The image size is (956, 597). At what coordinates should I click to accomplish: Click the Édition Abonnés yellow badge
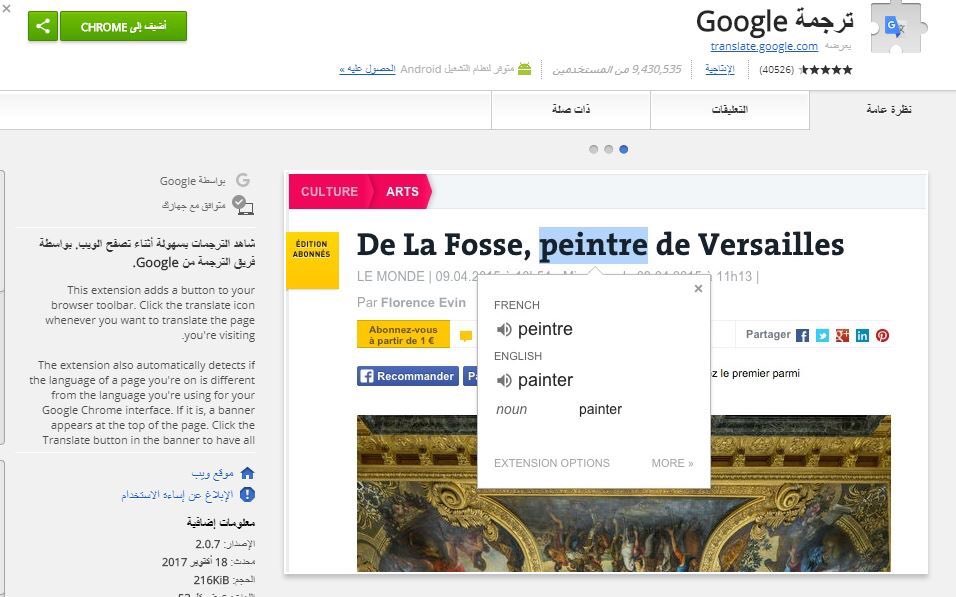point(312,260)
